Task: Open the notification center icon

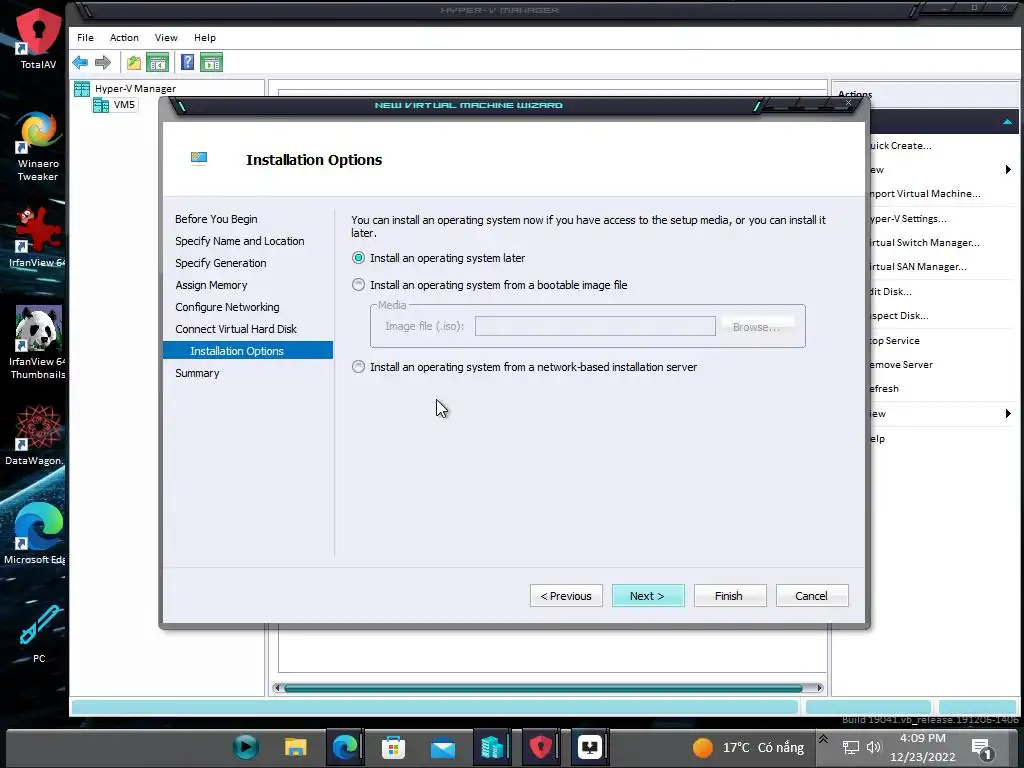Action: [982, 748]
